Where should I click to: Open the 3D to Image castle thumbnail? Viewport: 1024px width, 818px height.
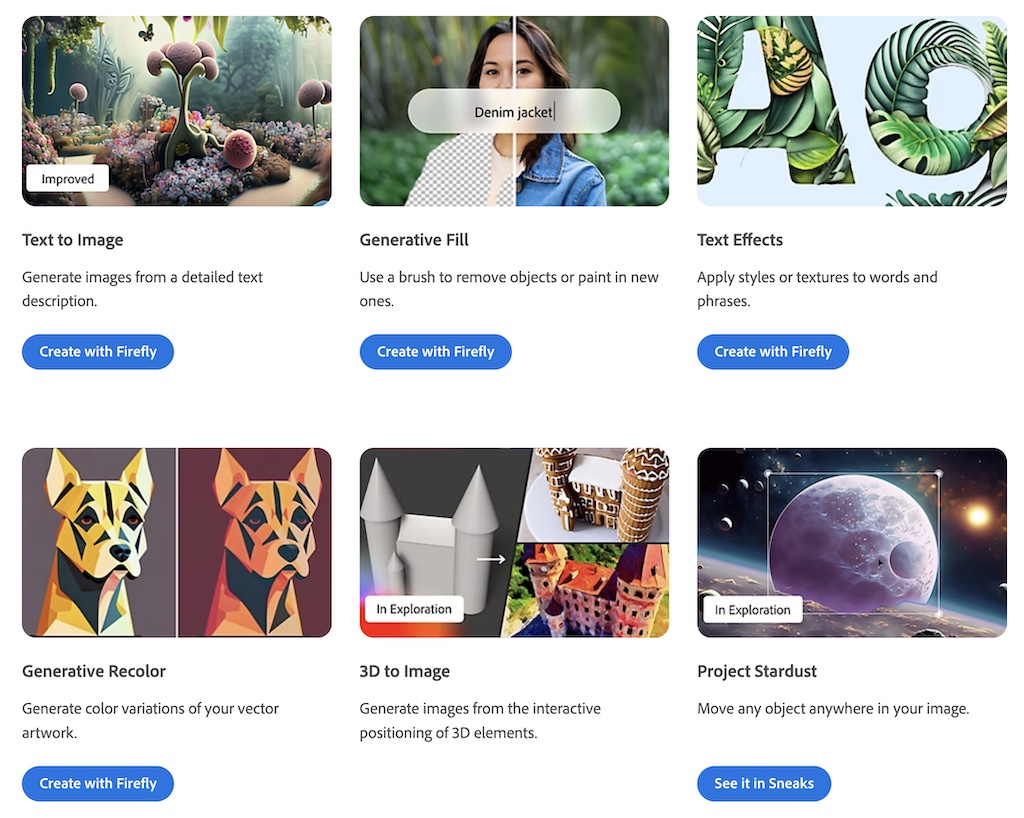coord(514,542)
